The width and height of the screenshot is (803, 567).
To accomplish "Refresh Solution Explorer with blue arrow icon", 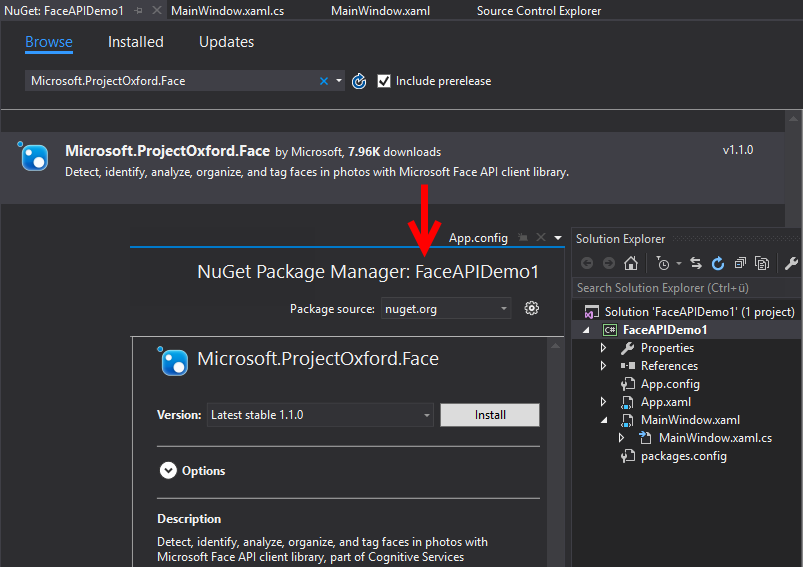I will (x=718, y=264).
